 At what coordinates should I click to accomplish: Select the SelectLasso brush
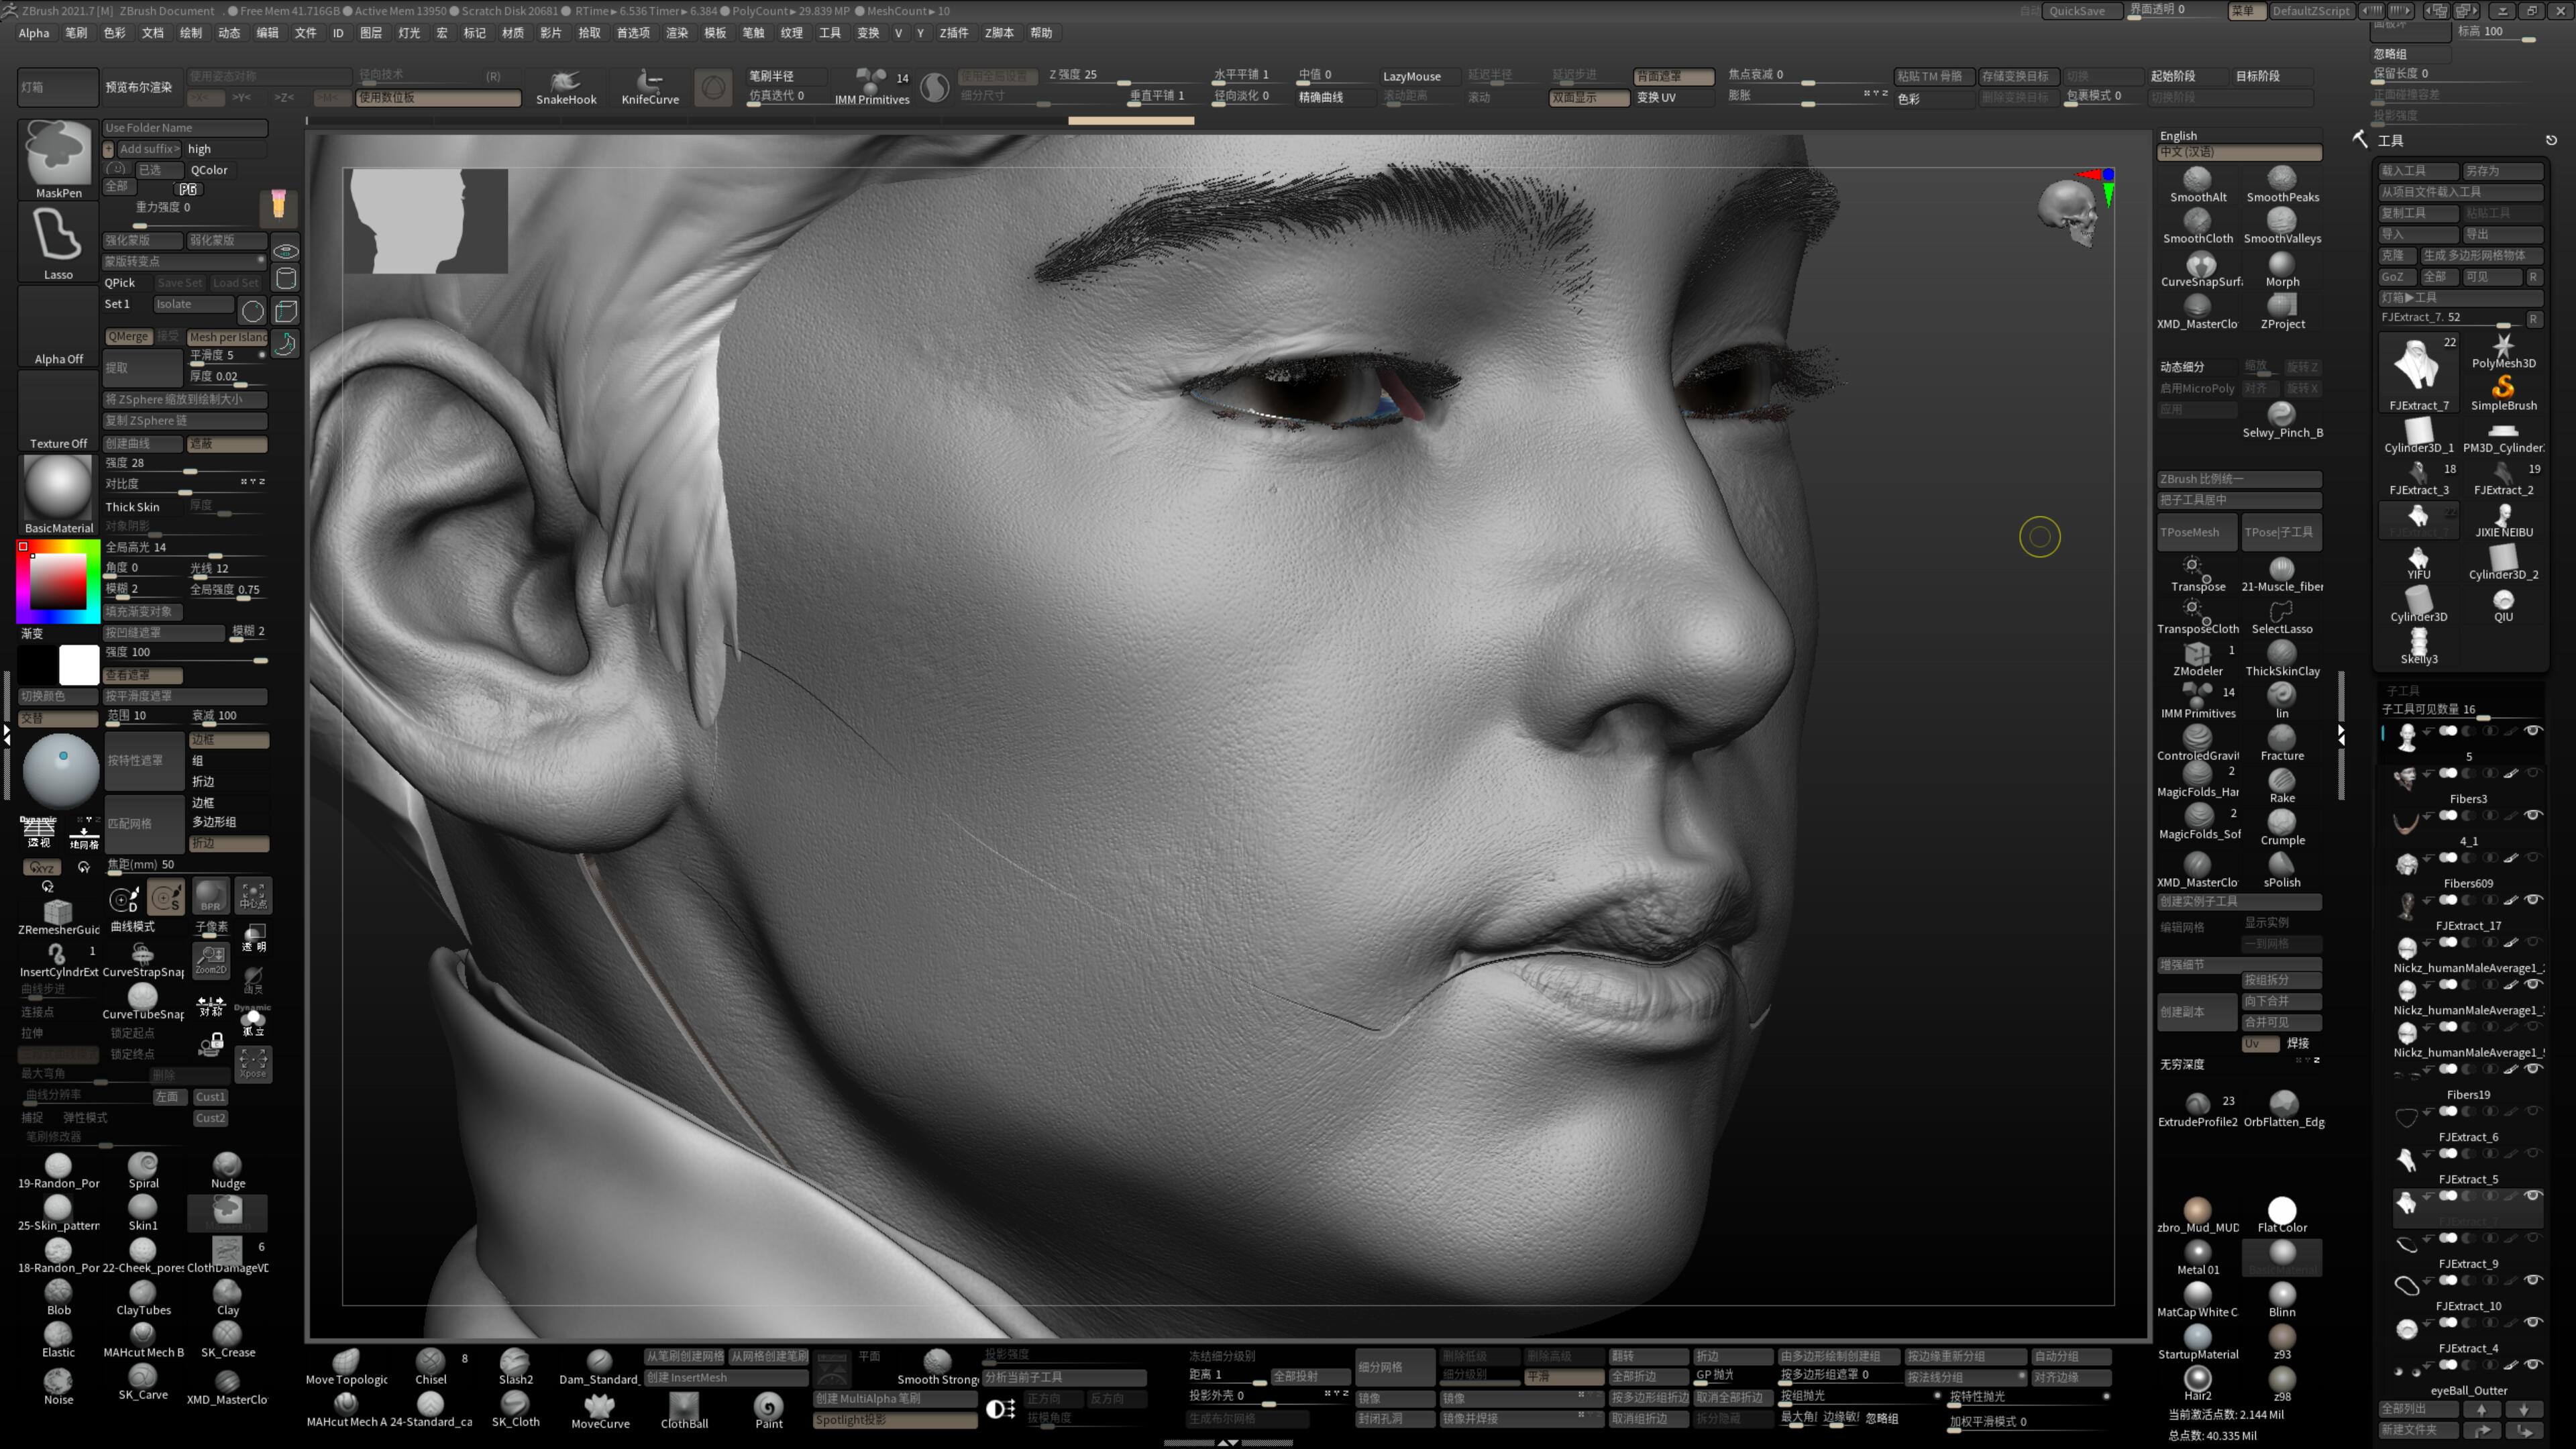tap(2282, 616)
